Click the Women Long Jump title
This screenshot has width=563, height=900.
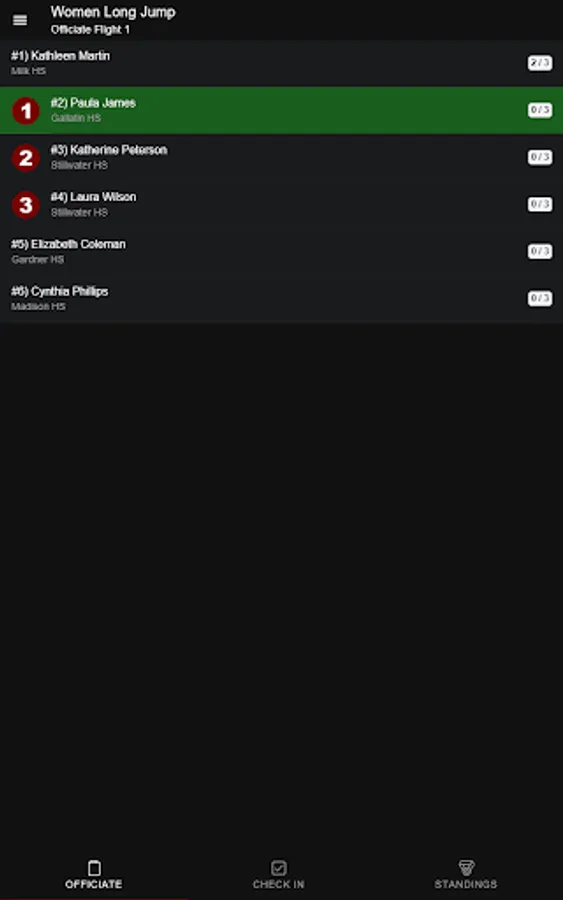pyautogui.click(x=113, y=12)
